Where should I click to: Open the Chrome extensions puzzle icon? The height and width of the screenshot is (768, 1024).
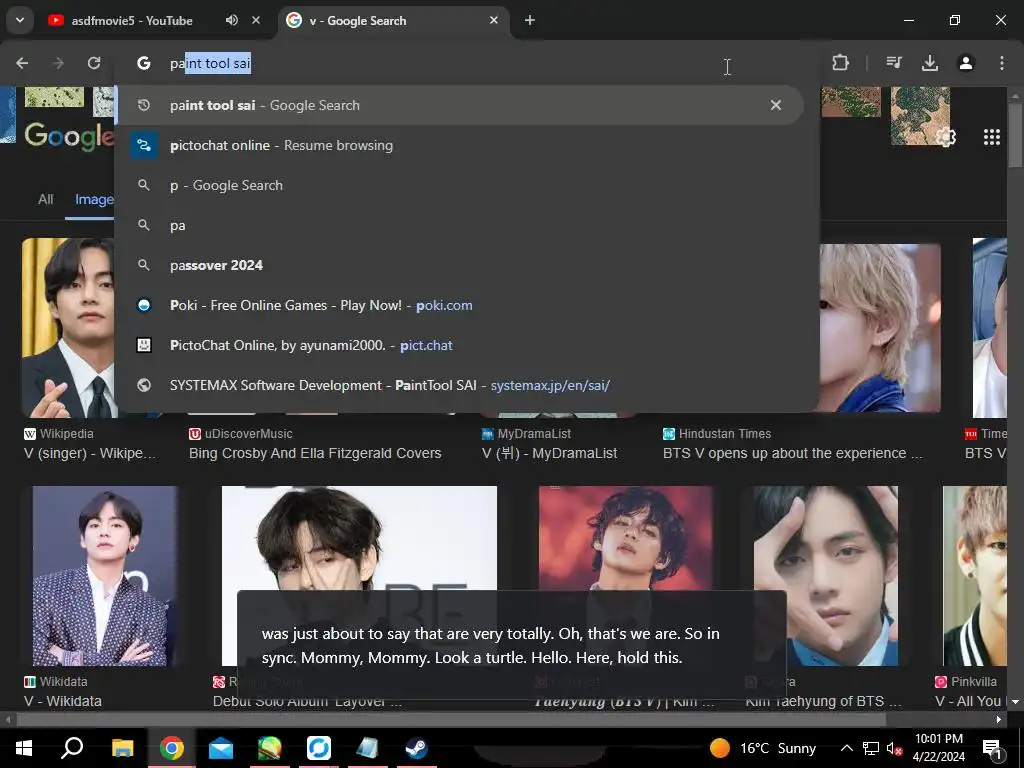[840, 63]
